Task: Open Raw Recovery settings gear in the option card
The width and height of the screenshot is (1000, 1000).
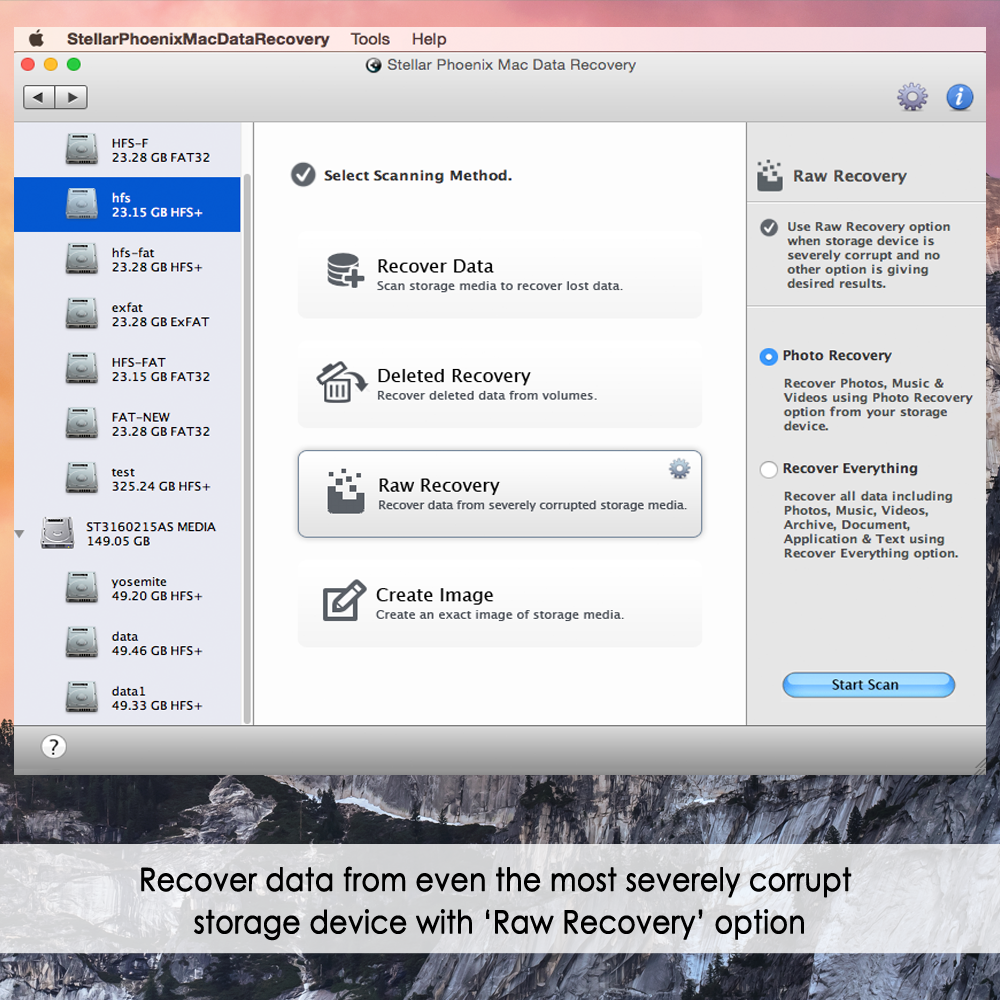Action: (x=679, y=469)
